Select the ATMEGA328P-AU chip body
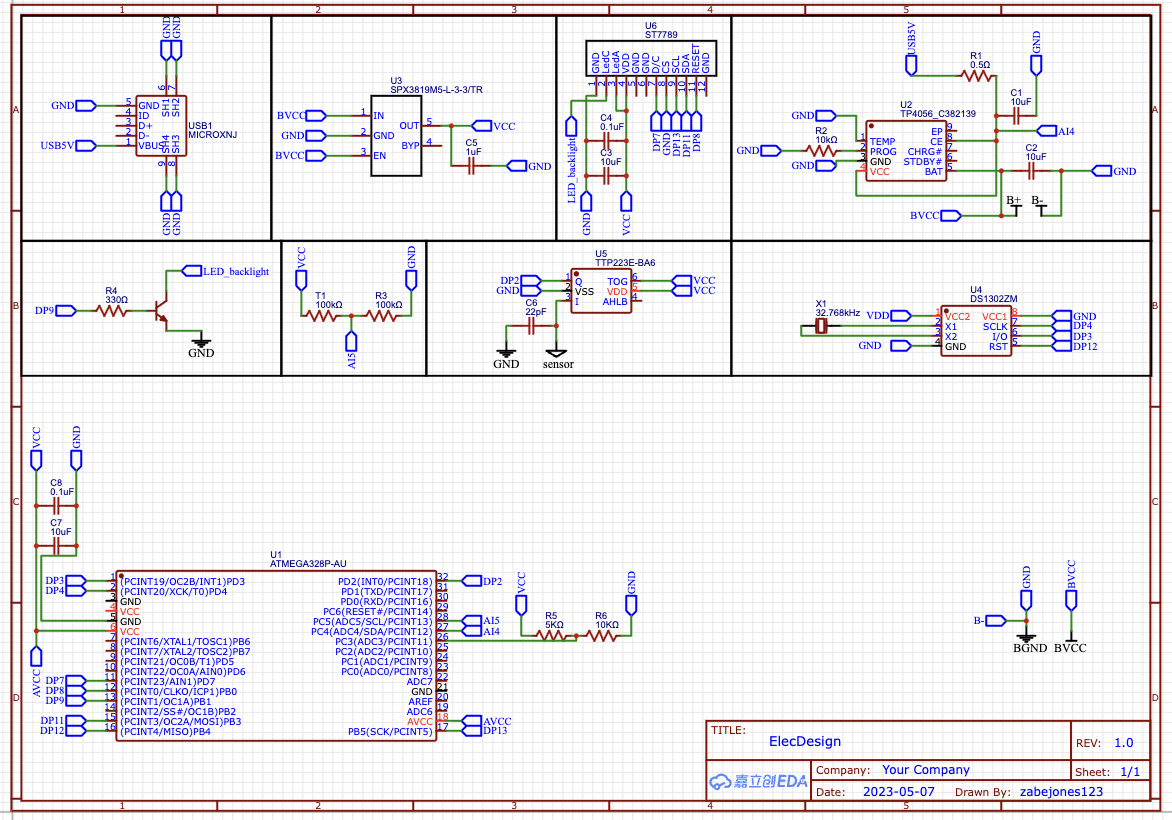The height and width of the screenshot is (820, 1172). [x=276, y=656]
